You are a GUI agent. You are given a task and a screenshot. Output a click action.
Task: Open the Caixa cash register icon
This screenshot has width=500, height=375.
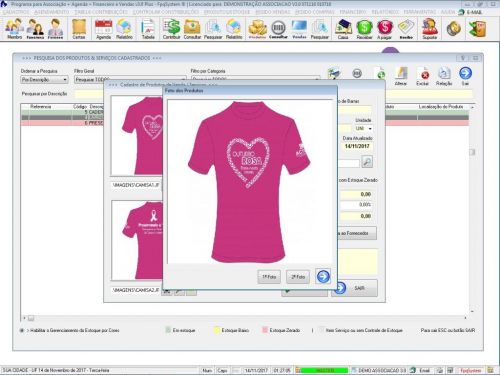tap(343, 29)
